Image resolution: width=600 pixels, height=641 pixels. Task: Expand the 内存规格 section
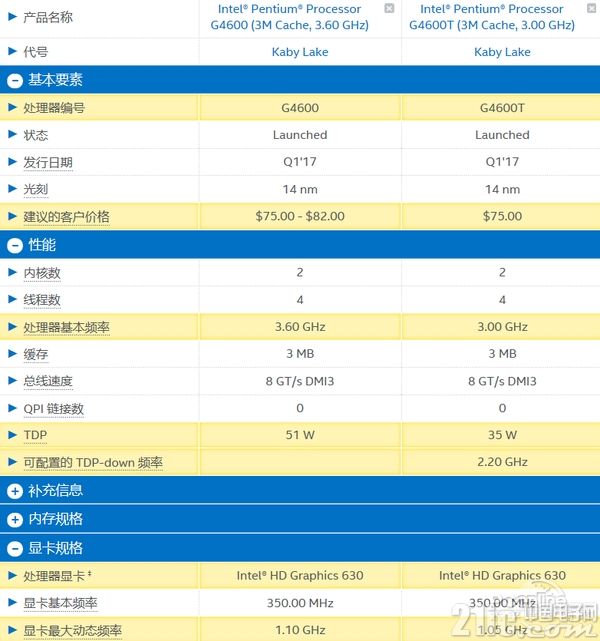point(15,520)
